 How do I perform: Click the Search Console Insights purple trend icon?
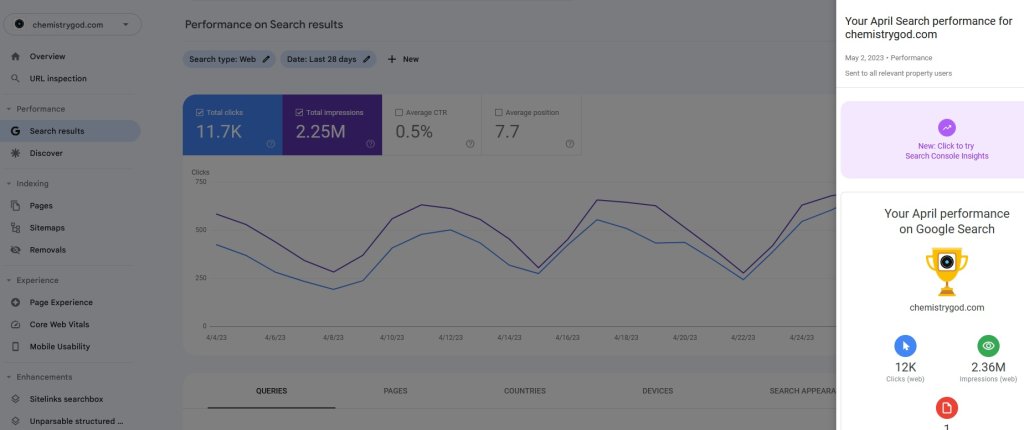tap(947, 127)
